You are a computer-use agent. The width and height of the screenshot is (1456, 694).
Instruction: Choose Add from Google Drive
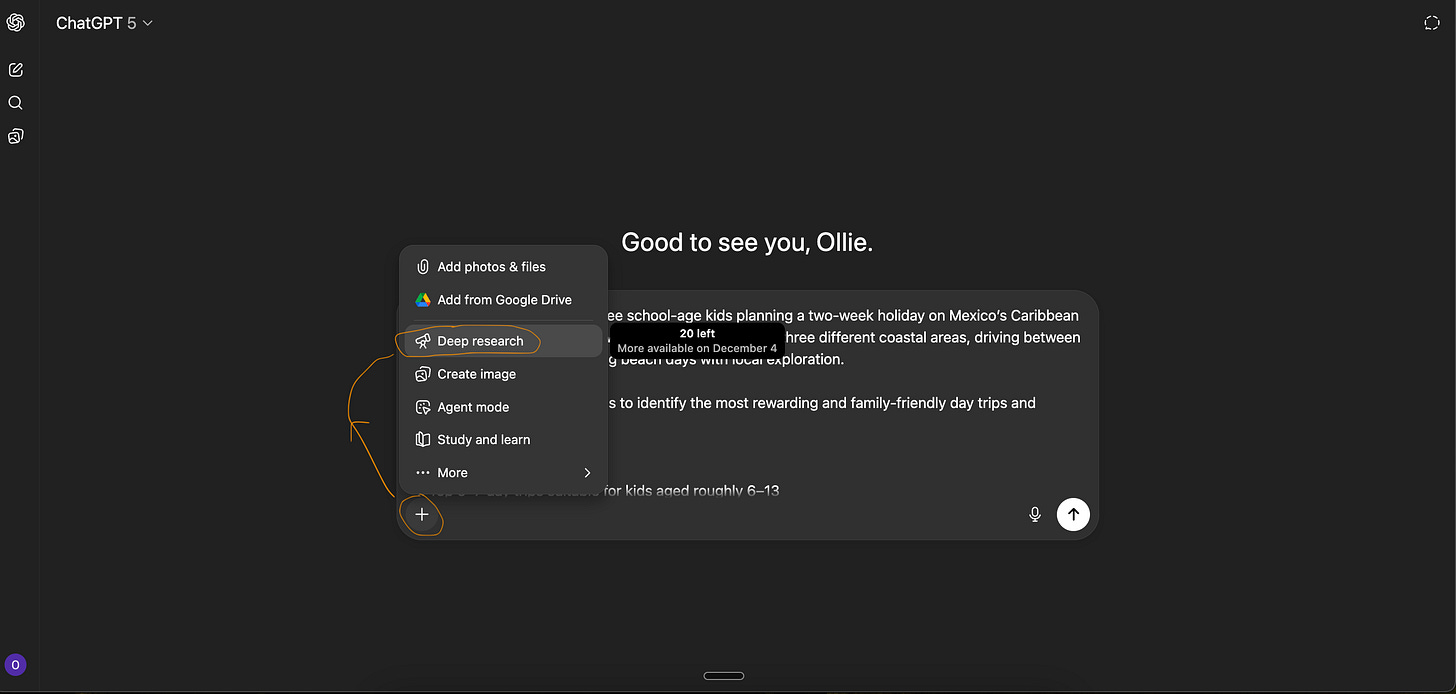[503, 300]
